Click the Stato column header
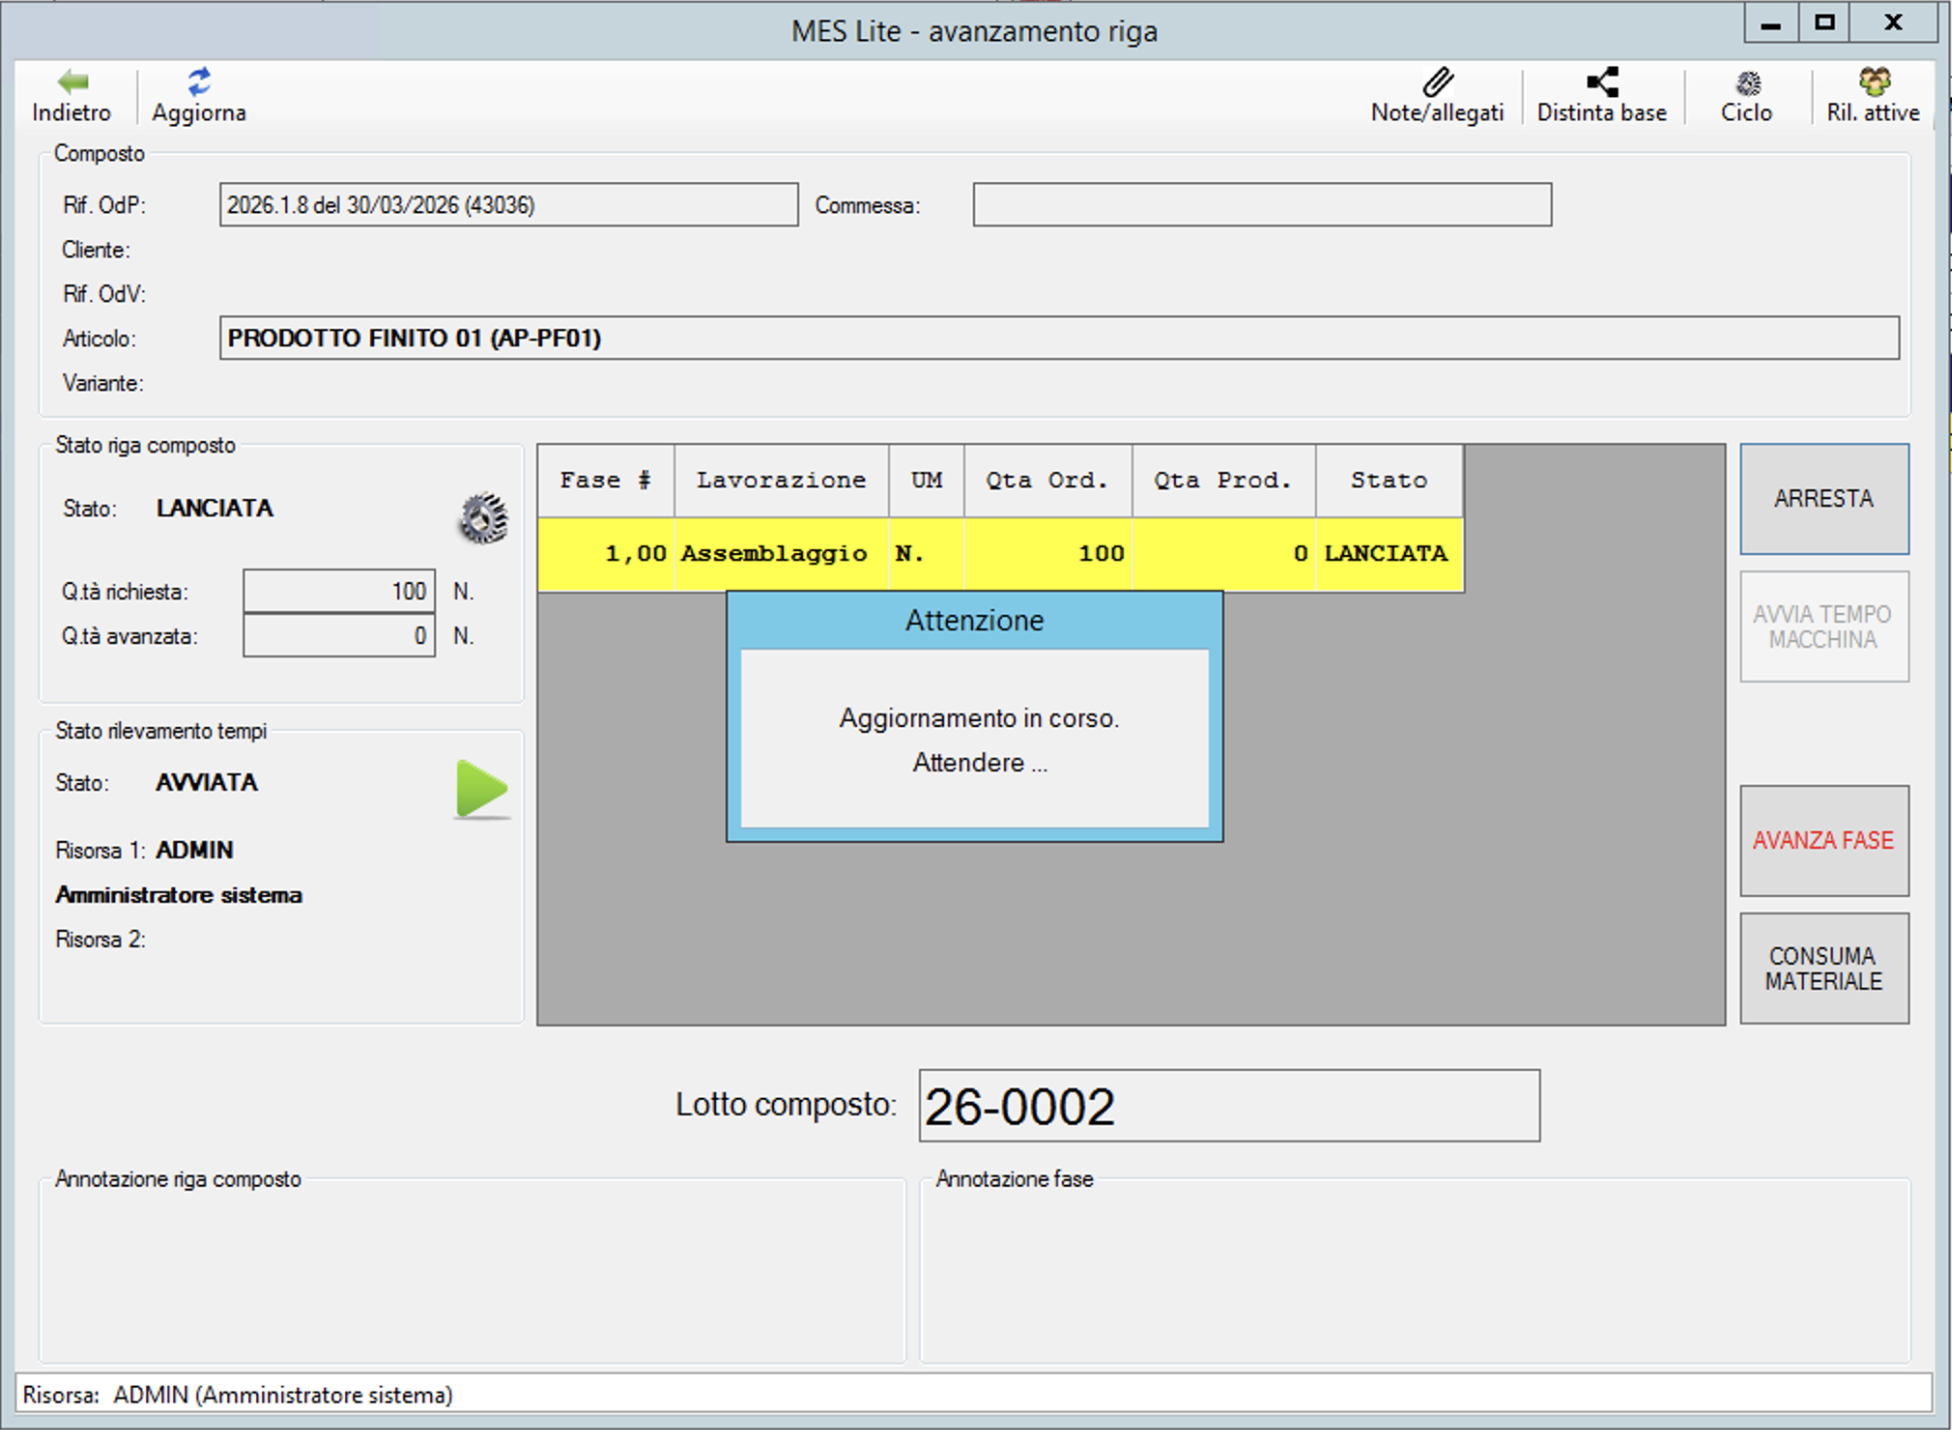Image resolution: width=1952 pixels, height=1430 pixels. coord(1388,481)
